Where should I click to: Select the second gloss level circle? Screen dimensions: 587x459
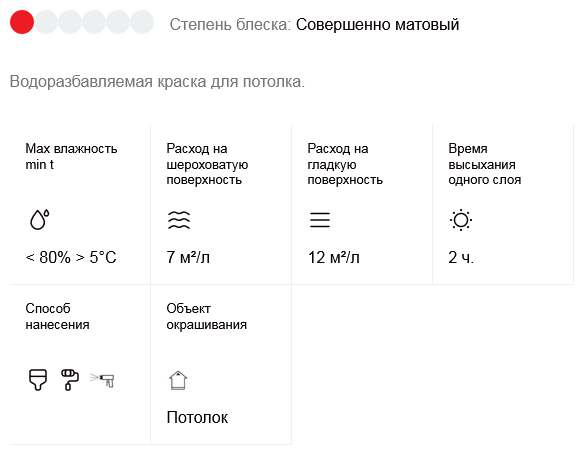46,22
